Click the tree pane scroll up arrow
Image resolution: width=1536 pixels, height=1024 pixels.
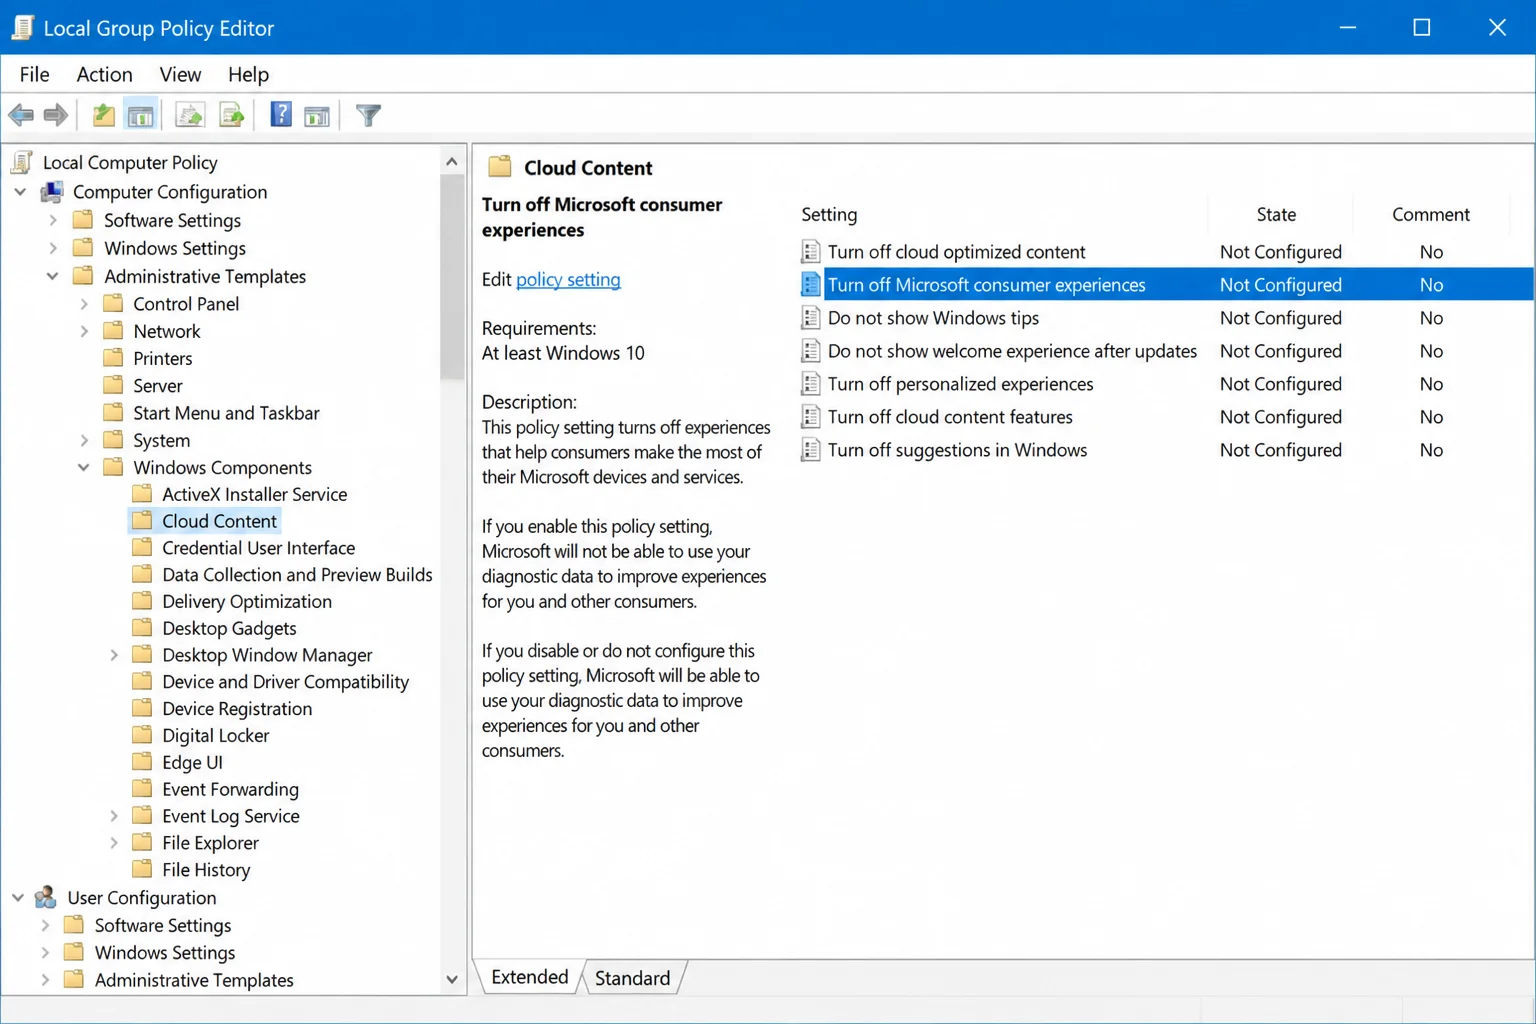point(452,161)
